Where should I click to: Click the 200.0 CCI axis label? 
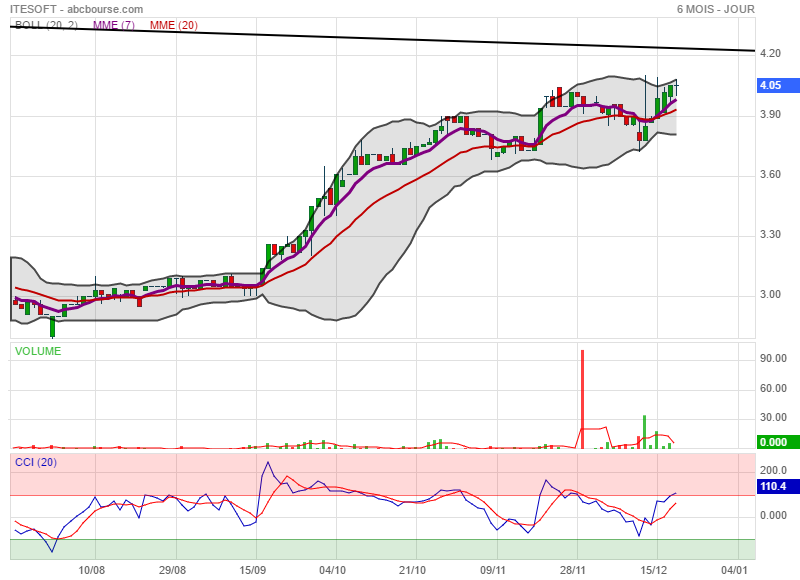tap(773, 470)
